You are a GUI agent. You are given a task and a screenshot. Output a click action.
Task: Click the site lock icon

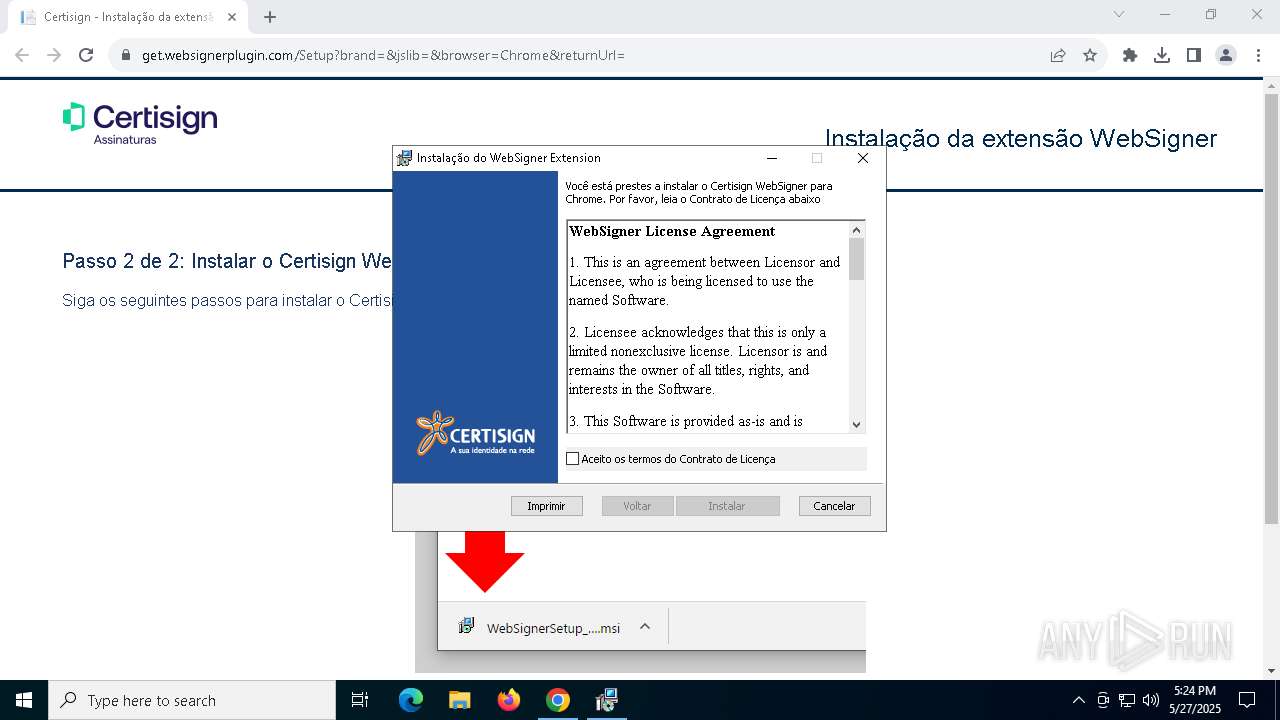click(126, 55)
